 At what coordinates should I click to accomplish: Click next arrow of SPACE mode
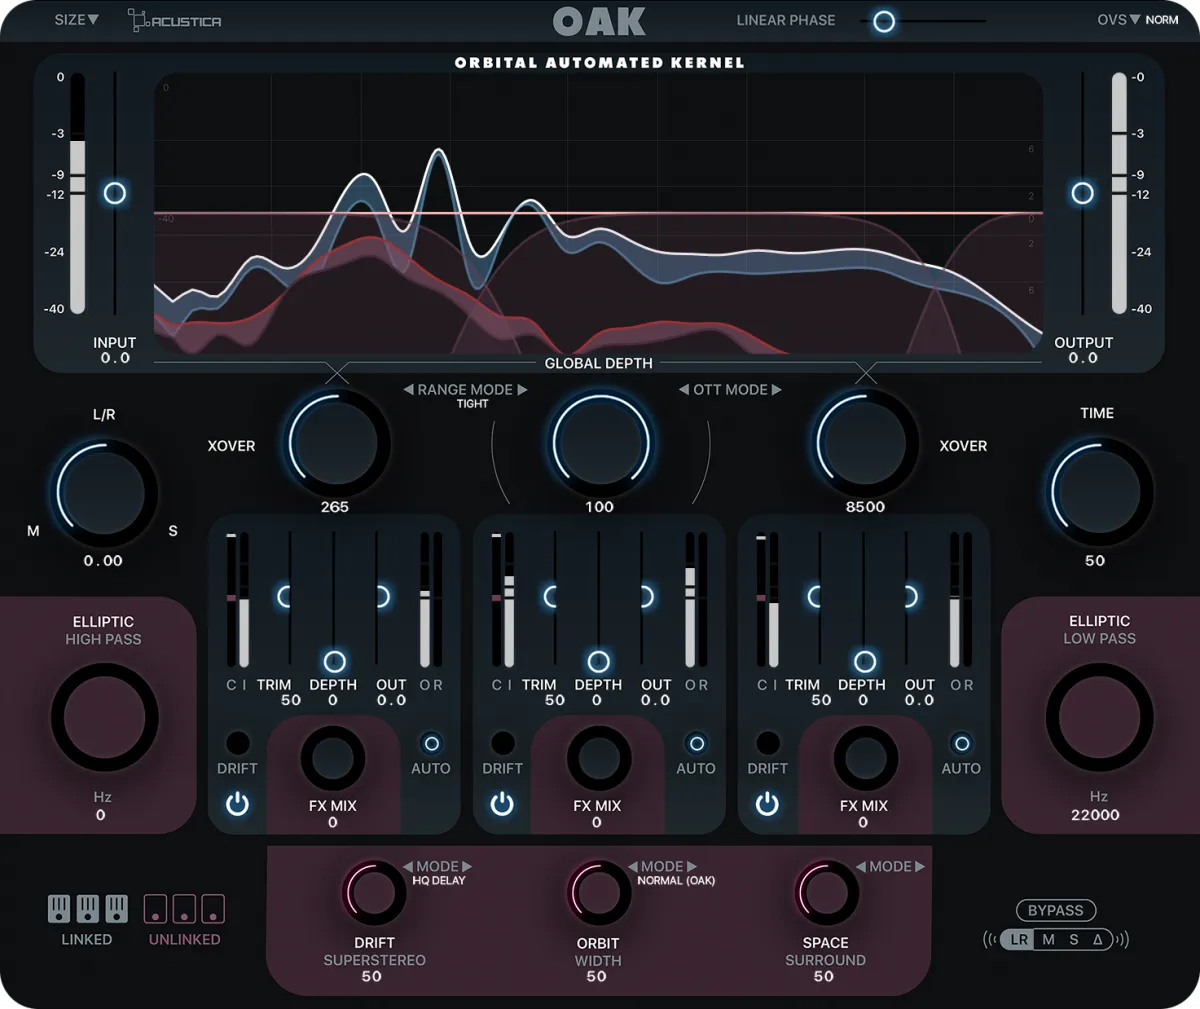(x=920, y=867)
